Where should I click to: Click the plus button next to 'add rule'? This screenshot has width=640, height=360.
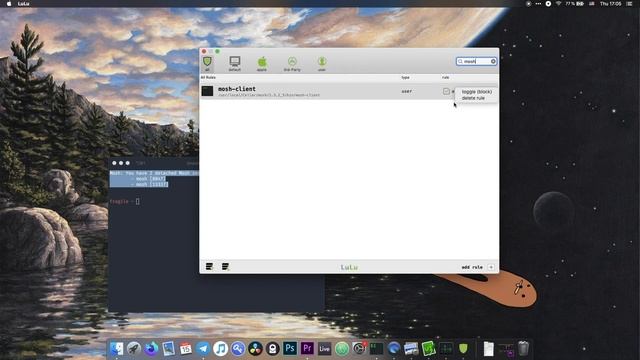(491, 267)
